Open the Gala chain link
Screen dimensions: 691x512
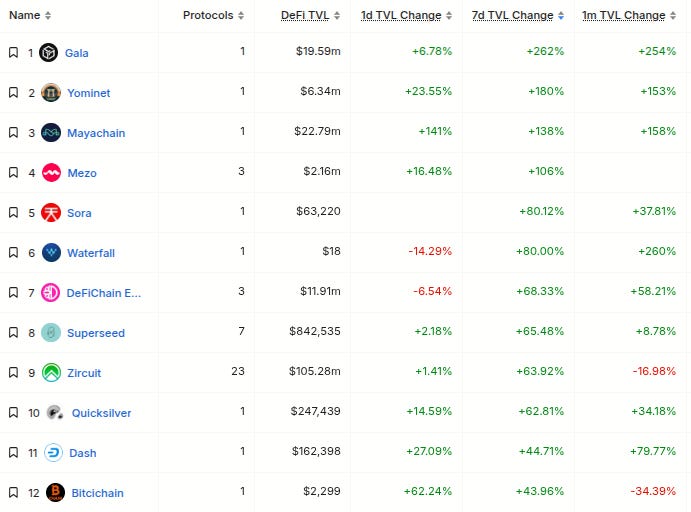[77, 53]
